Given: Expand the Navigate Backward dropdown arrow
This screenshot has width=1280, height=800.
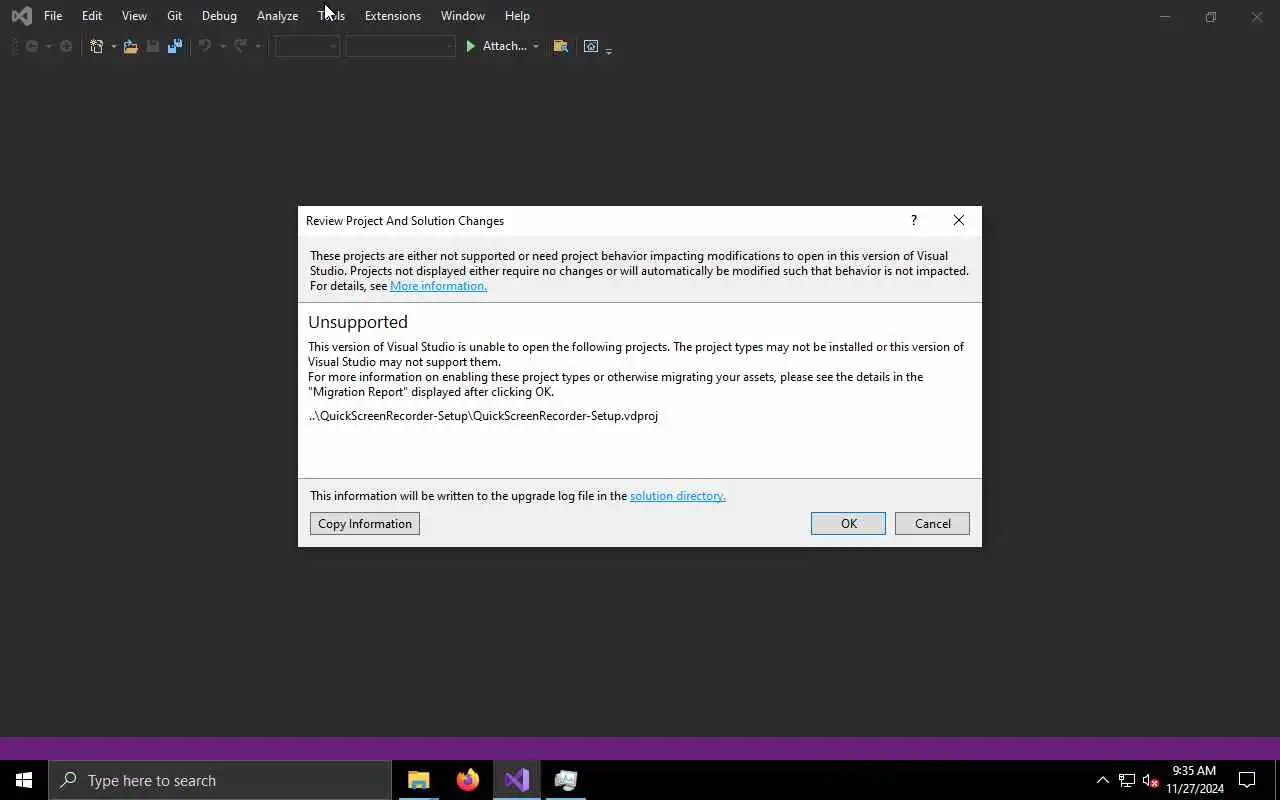Looking at the screenshot, I should click(x=48, y=46).
